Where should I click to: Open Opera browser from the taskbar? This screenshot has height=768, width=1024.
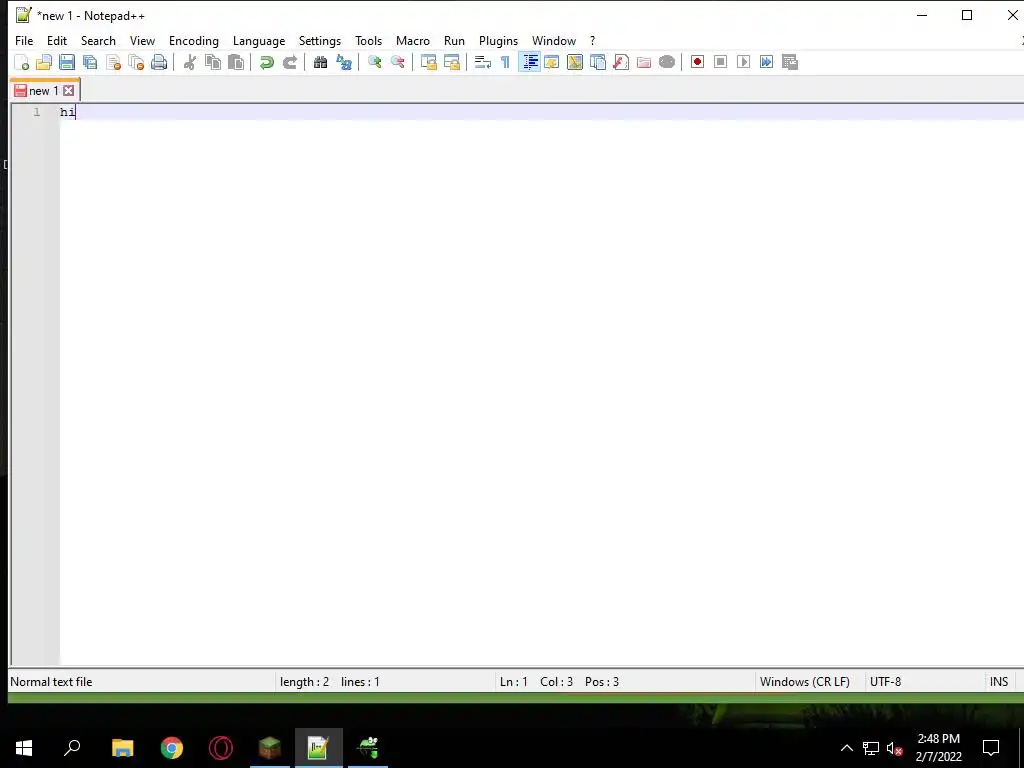click(x=221, y=748)
